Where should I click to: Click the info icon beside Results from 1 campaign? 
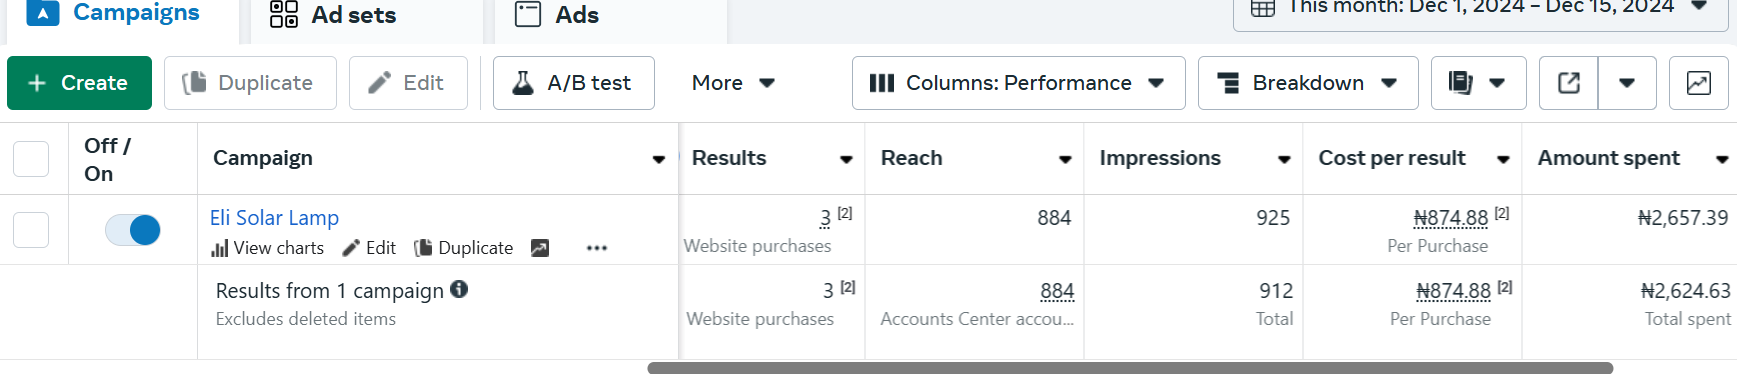[459, 289]
